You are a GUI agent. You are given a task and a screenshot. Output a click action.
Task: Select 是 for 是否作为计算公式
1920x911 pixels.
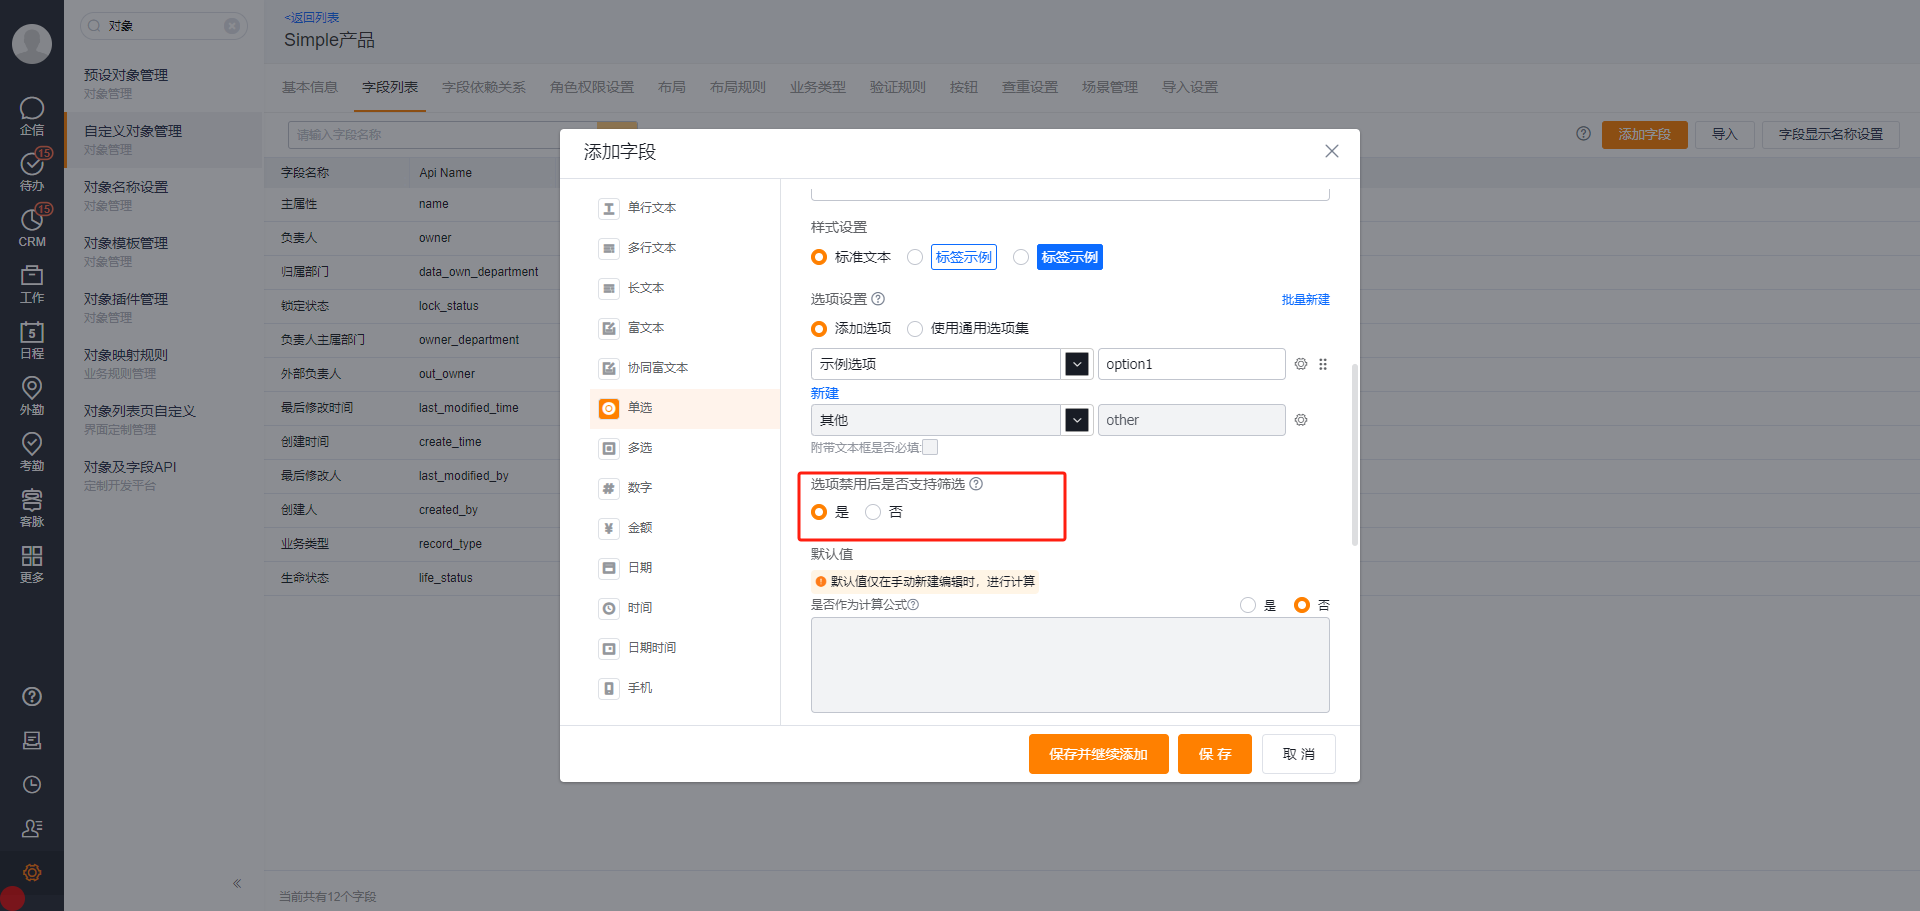[1247, 605]
